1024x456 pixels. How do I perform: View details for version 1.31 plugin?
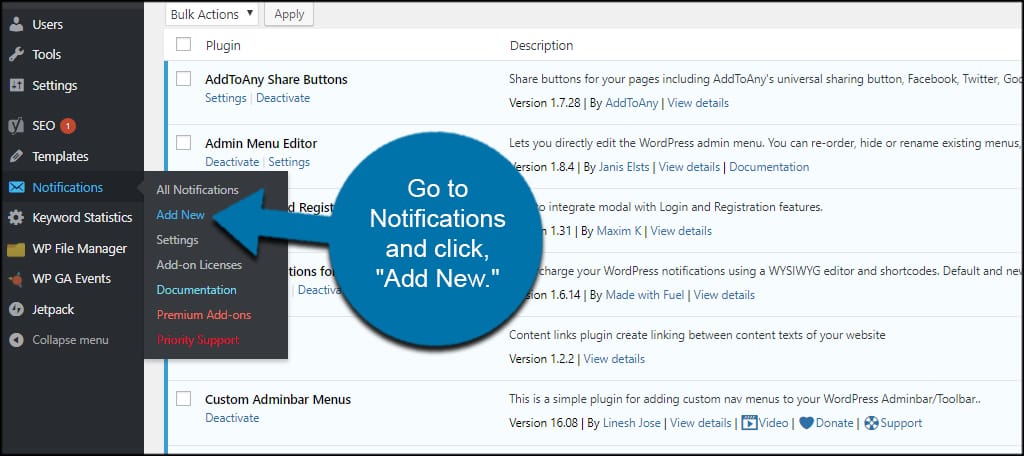681,231
